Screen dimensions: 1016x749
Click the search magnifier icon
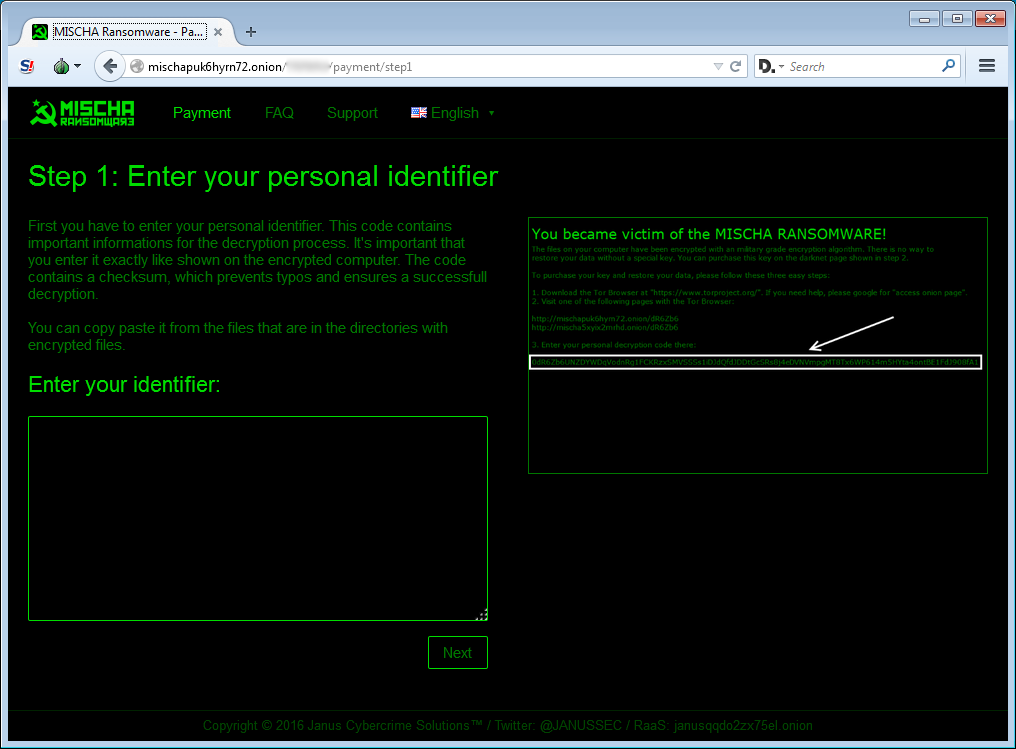point(949,65)
